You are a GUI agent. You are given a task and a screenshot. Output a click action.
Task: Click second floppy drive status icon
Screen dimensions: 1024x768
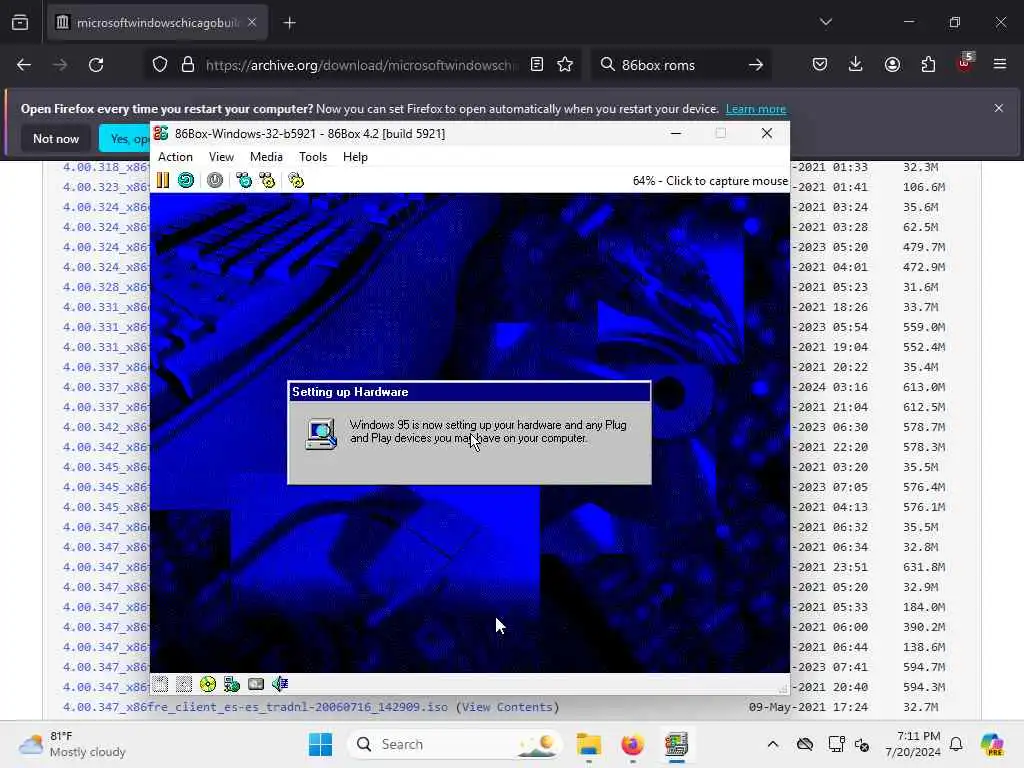[184, 684]
